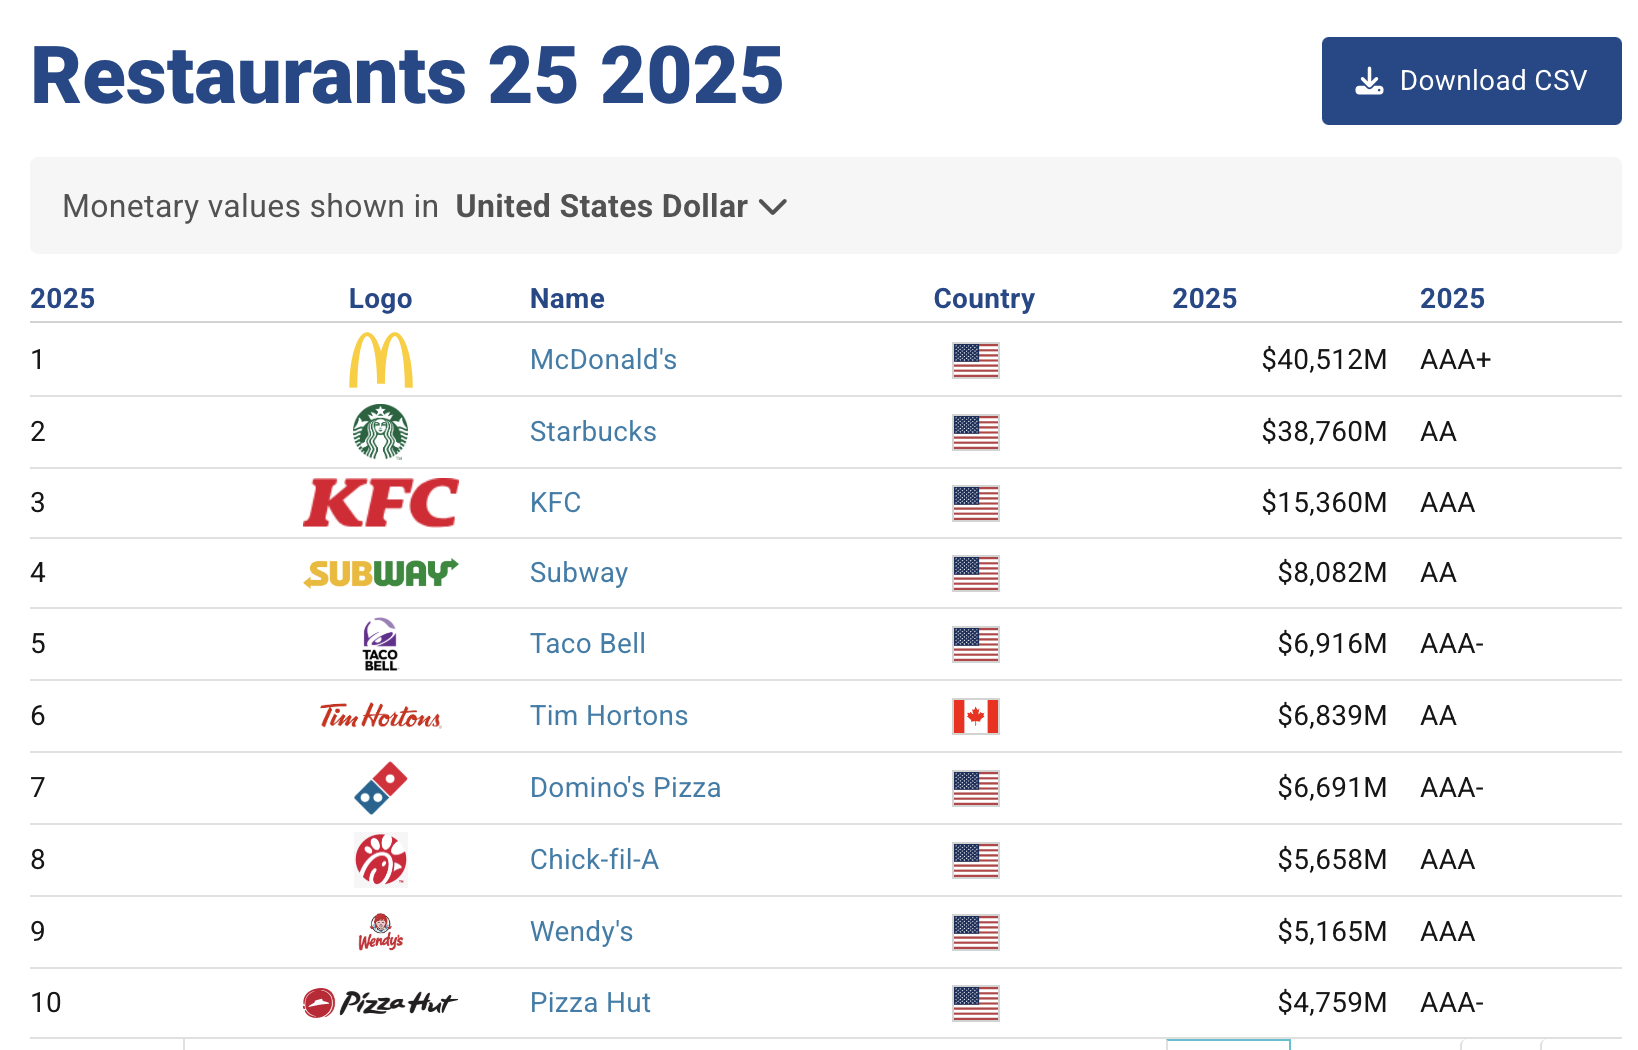Click the Starbucks siren logo
1638x1050 pixels.
point(380,432)
